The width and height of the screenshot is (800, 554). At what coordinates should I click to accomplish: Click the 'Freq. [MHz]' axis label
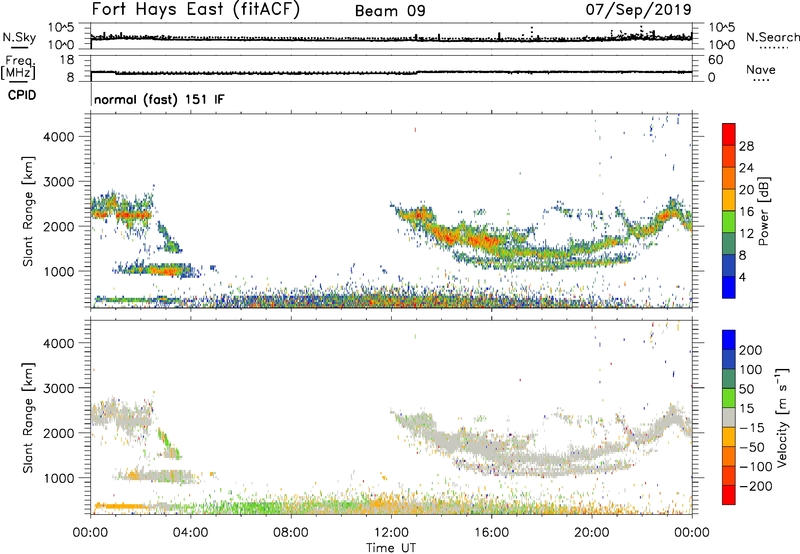pos(18,68)
